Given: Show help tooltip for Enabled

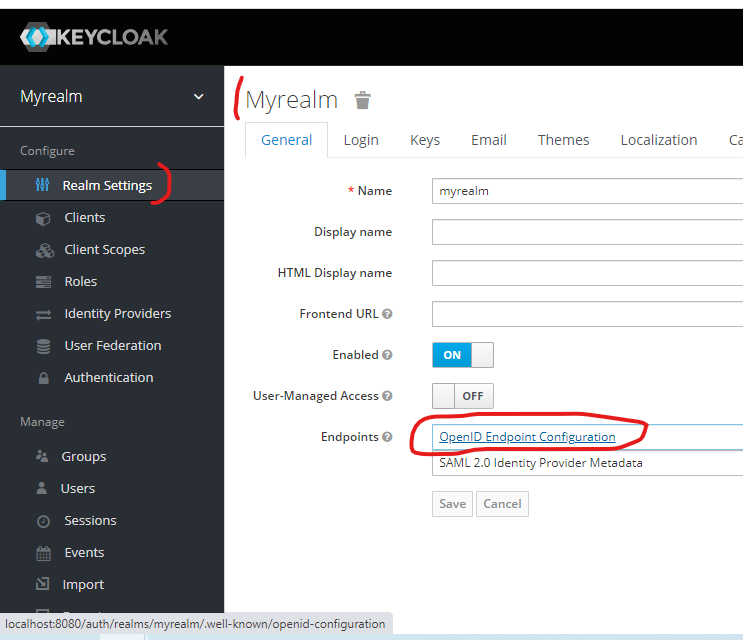Looking at the screenshot, I should [x=387, y=354].
